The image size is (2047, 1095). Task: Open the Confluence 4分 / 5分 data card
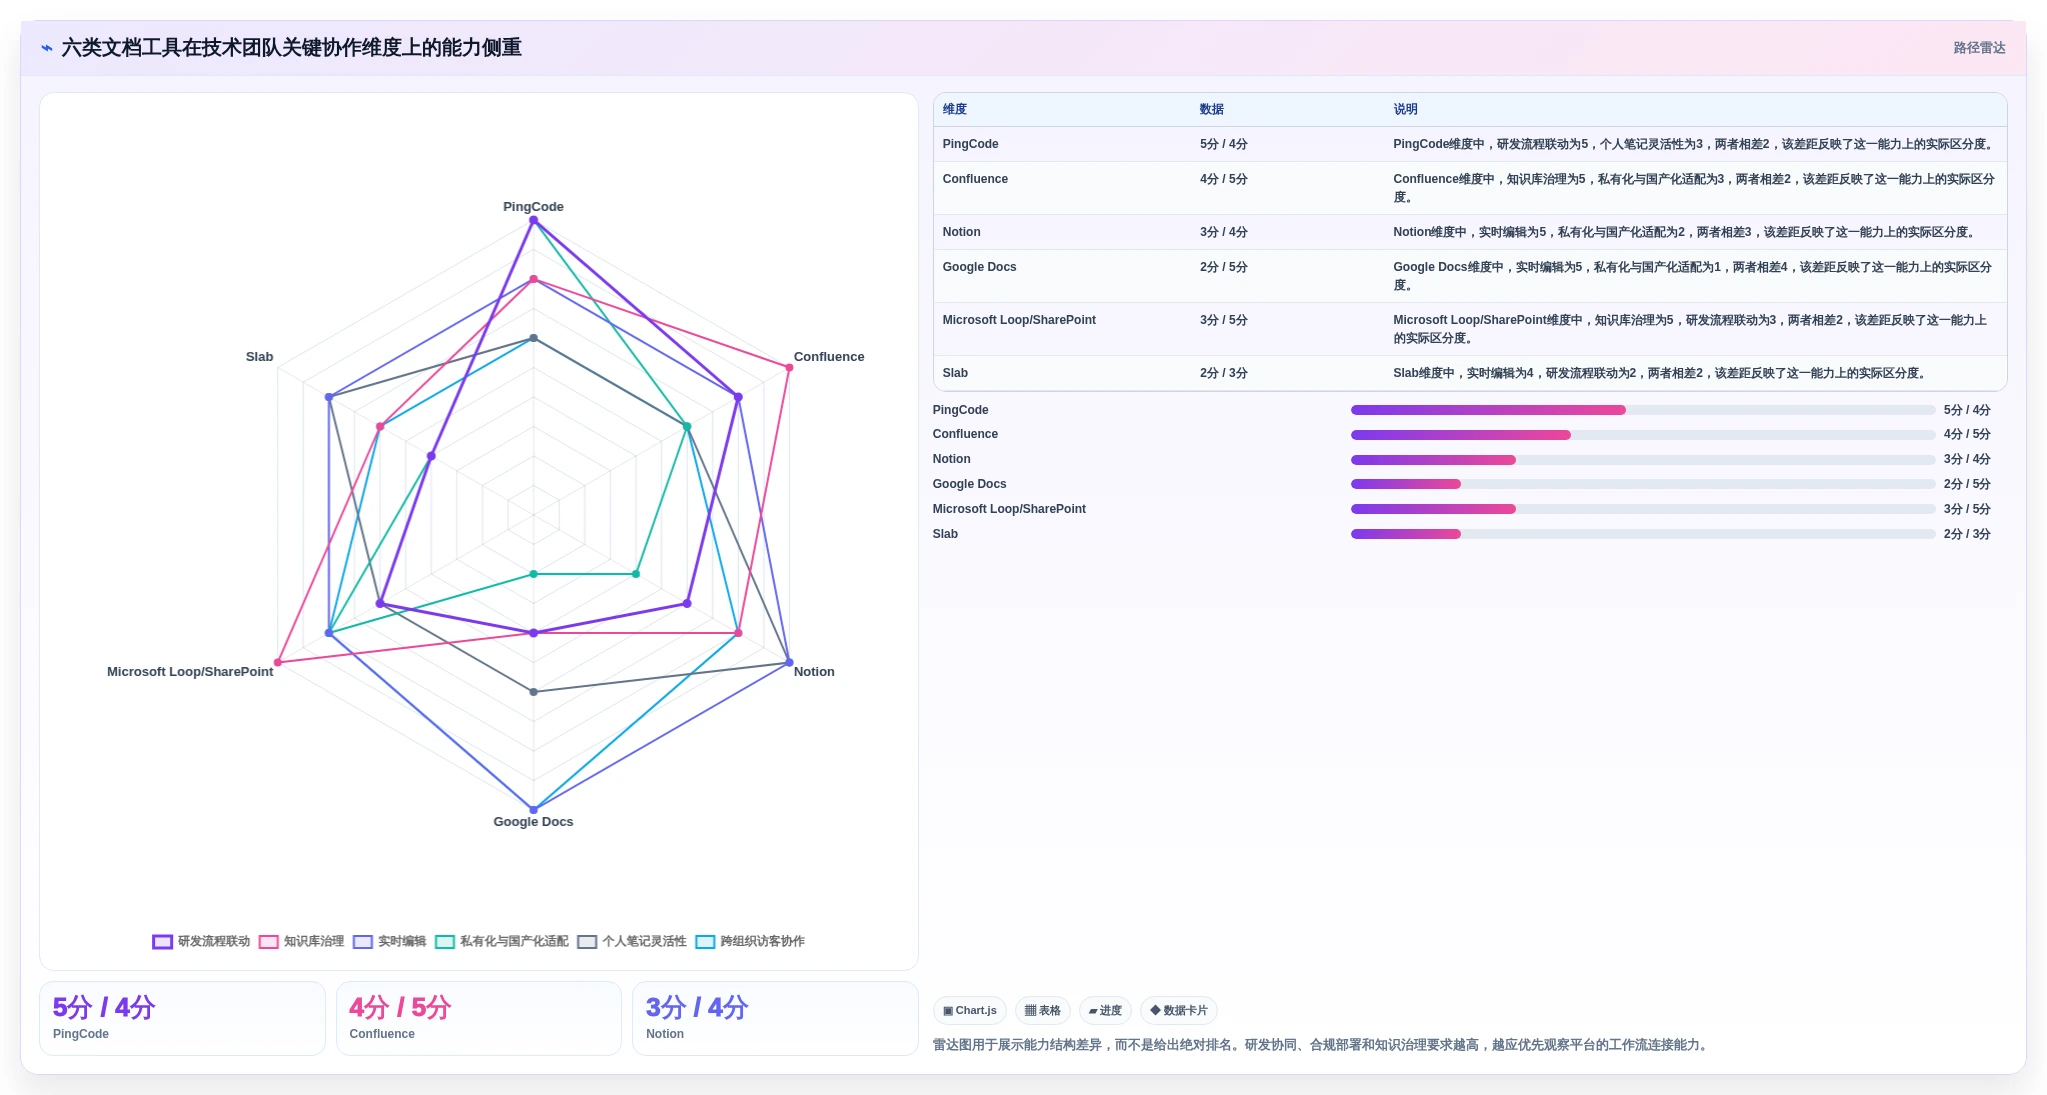(478, 1018)
